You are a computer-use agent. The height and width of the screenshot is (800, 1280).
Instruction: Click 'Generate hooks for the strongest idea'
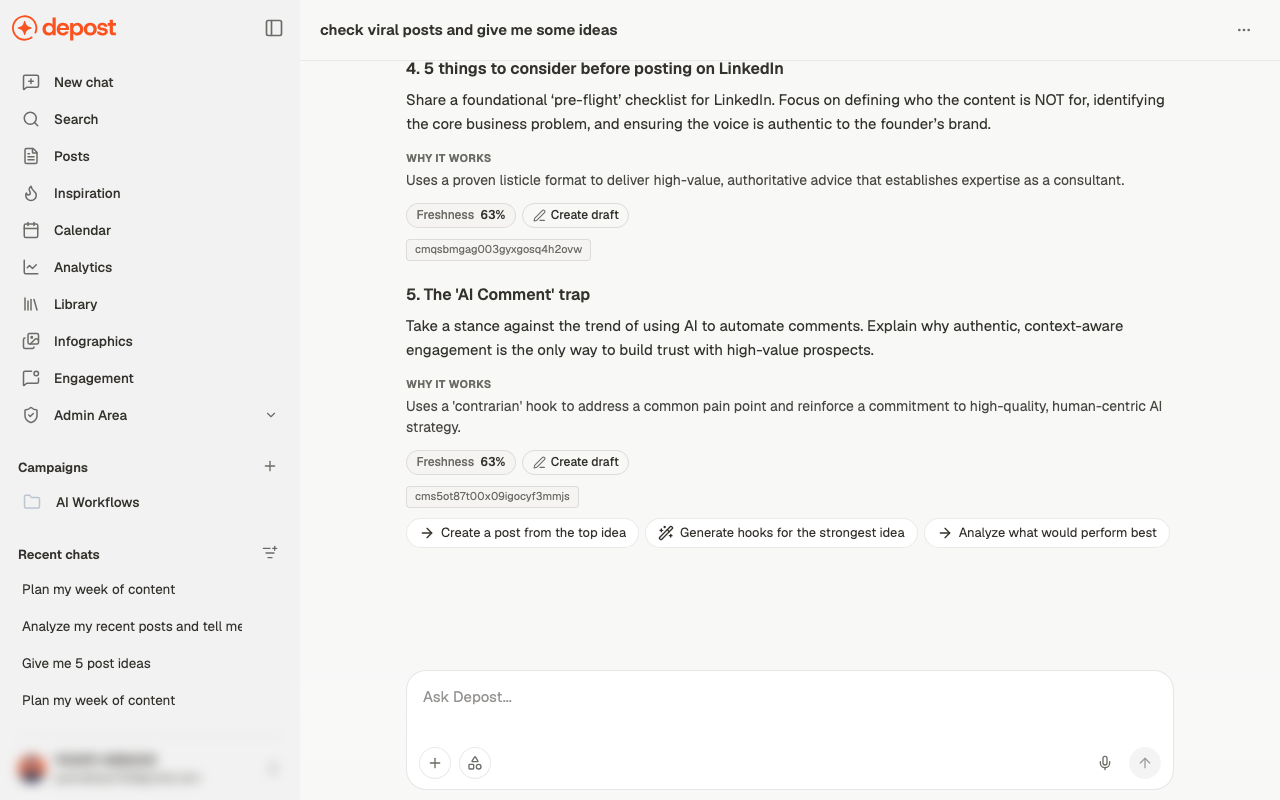[x=781, y=533]
